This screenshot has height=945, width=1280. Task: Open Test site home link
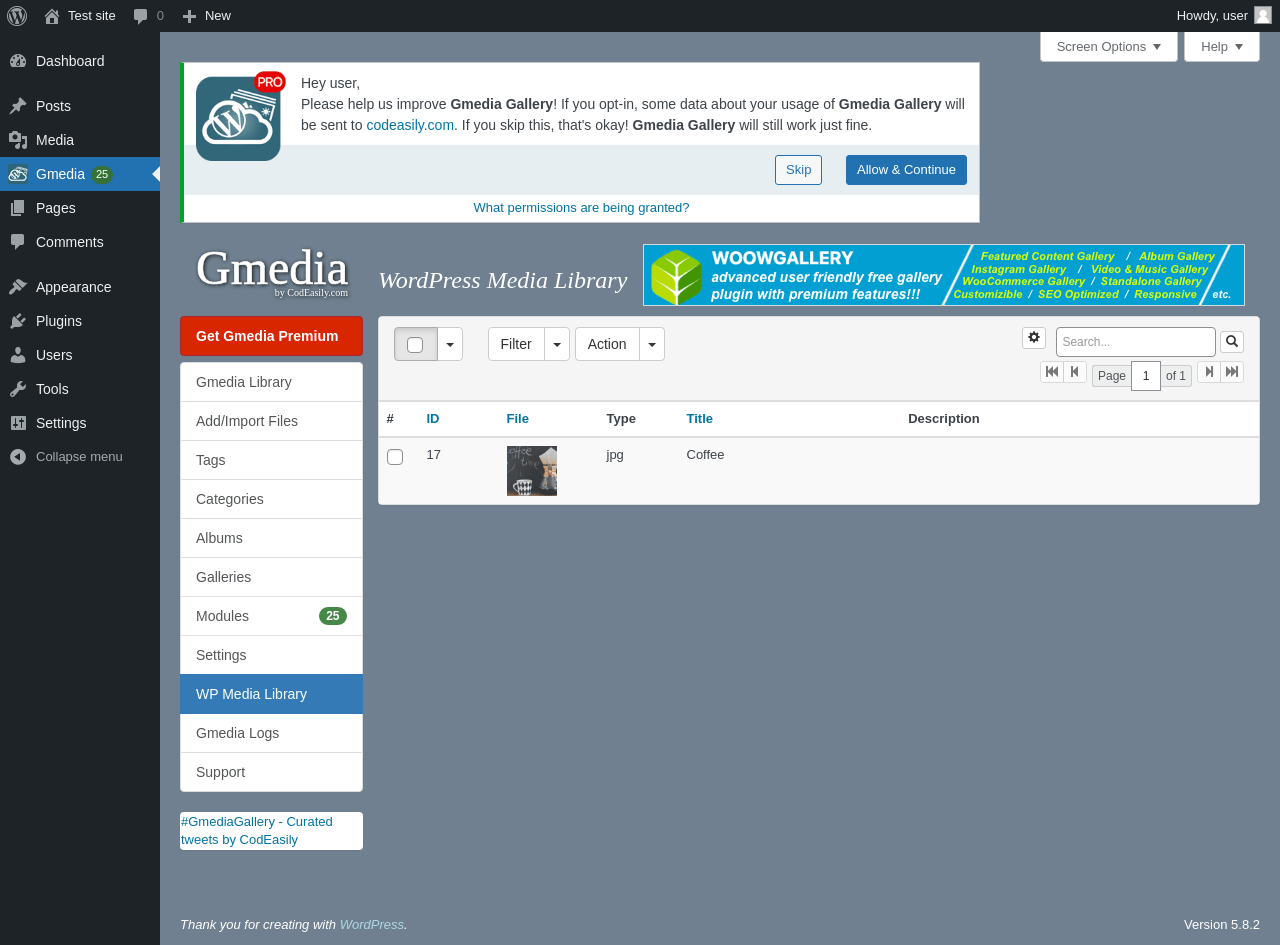pyautogui.click(x=80, y=16)
